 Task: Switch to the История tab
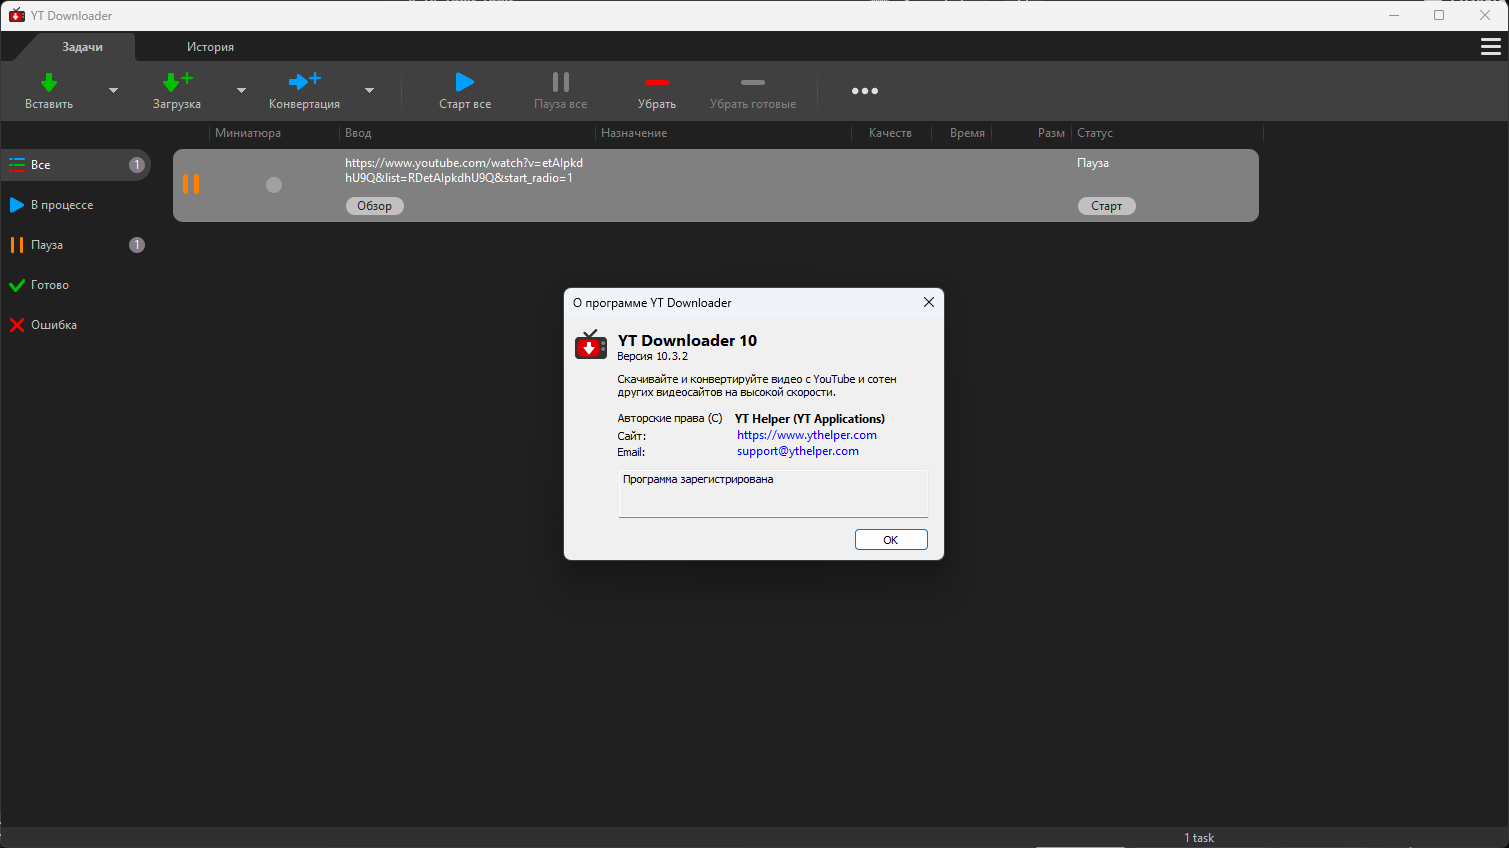click(x=210, y=47)
